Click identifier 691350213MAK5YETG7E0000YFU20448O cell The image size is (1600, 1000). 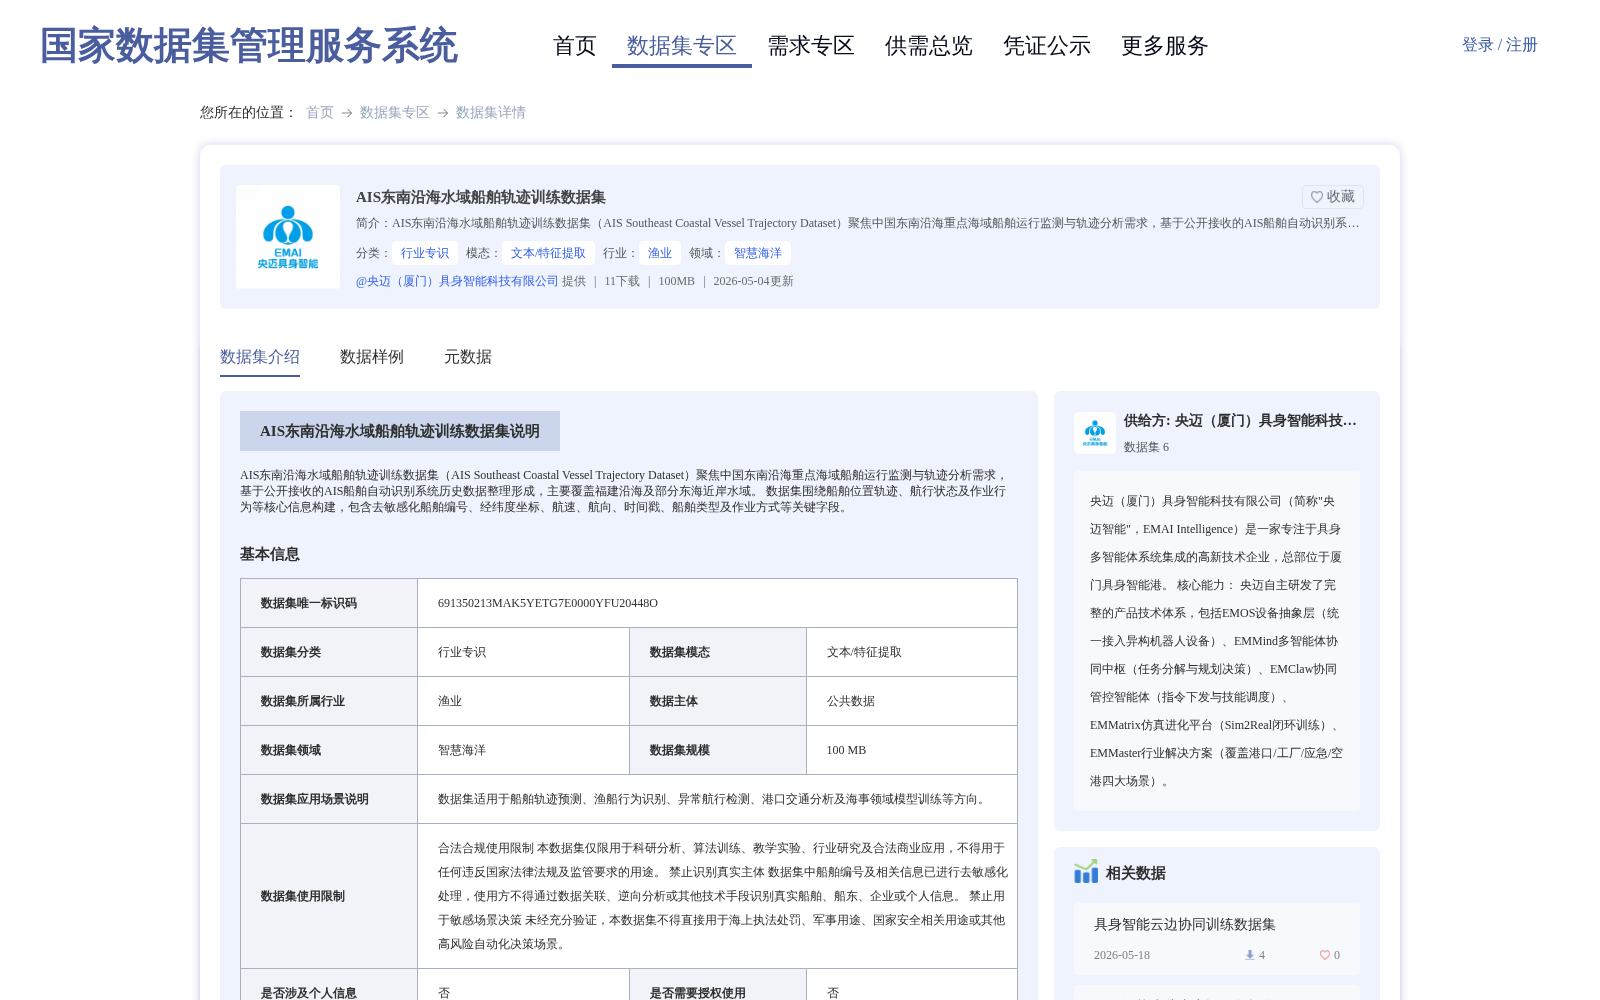pyautogui.click(x=717, y=603)
